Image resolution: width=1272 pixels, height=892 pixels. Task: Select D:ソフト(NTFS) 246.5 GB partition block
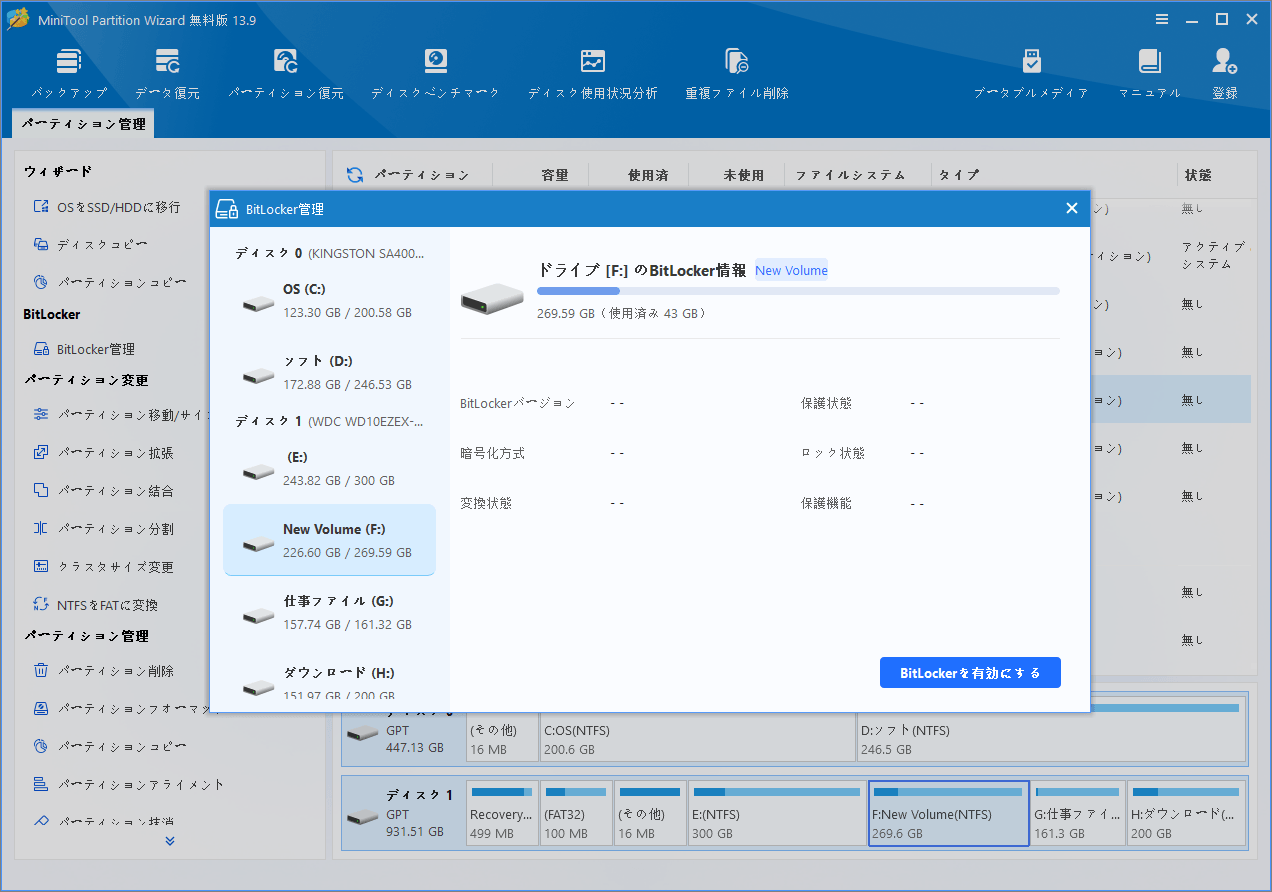1051,730
